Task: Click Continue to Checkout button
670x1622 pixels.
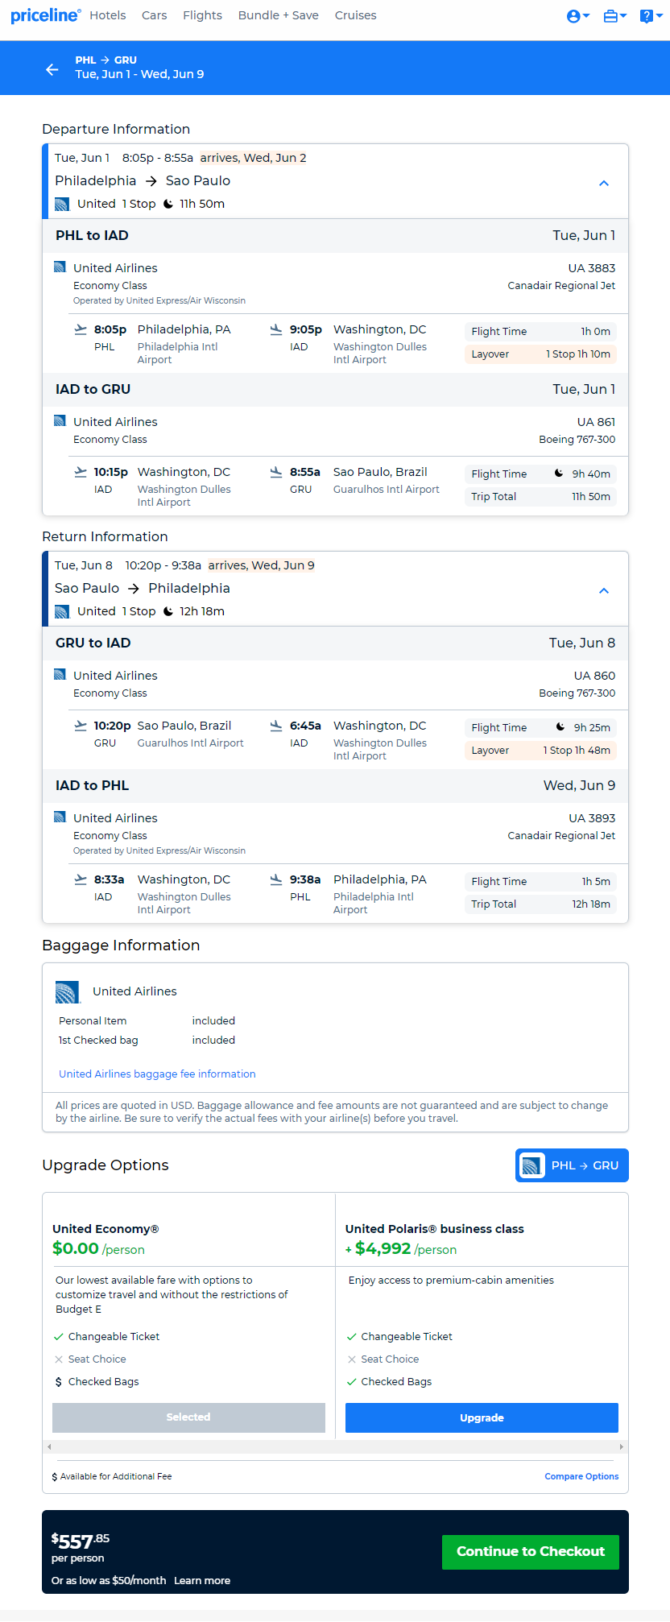Action: click(x=531, y=1551)
